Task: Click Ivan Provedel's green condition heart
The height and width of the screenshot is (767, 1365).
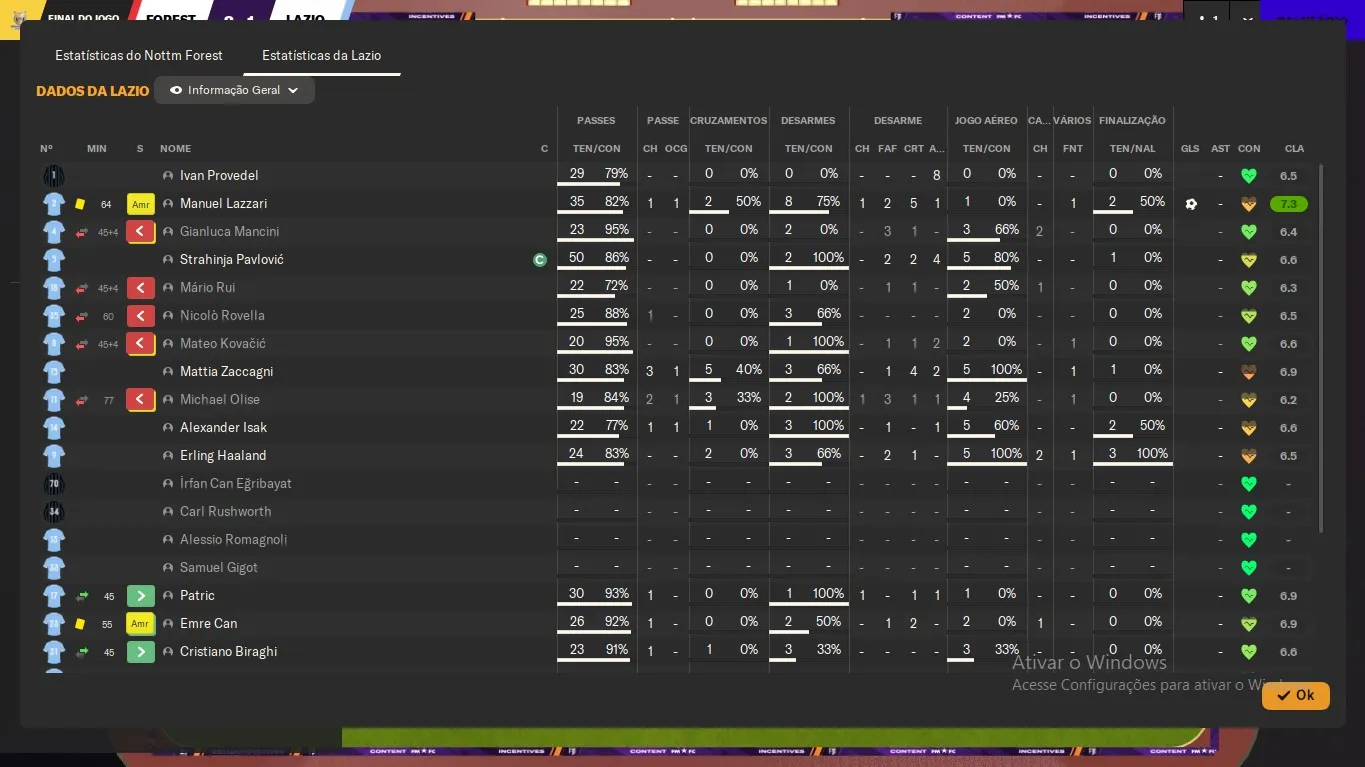Action: (1248, 176)
